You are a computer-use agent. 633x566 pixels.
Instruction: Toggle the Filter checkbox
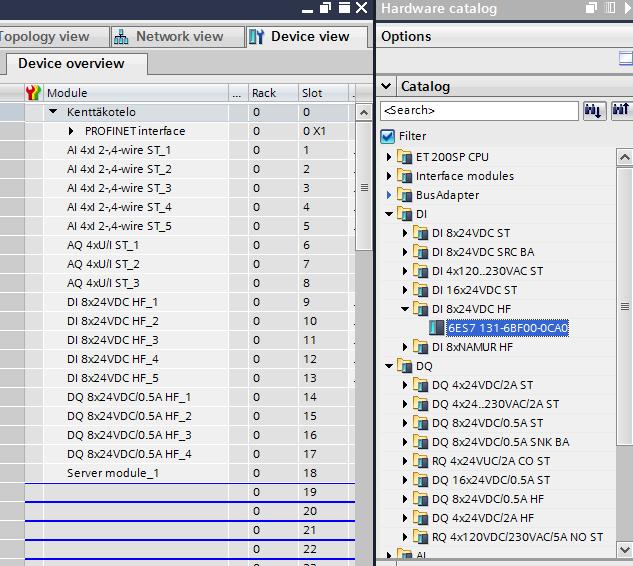(x=388, y=136)
